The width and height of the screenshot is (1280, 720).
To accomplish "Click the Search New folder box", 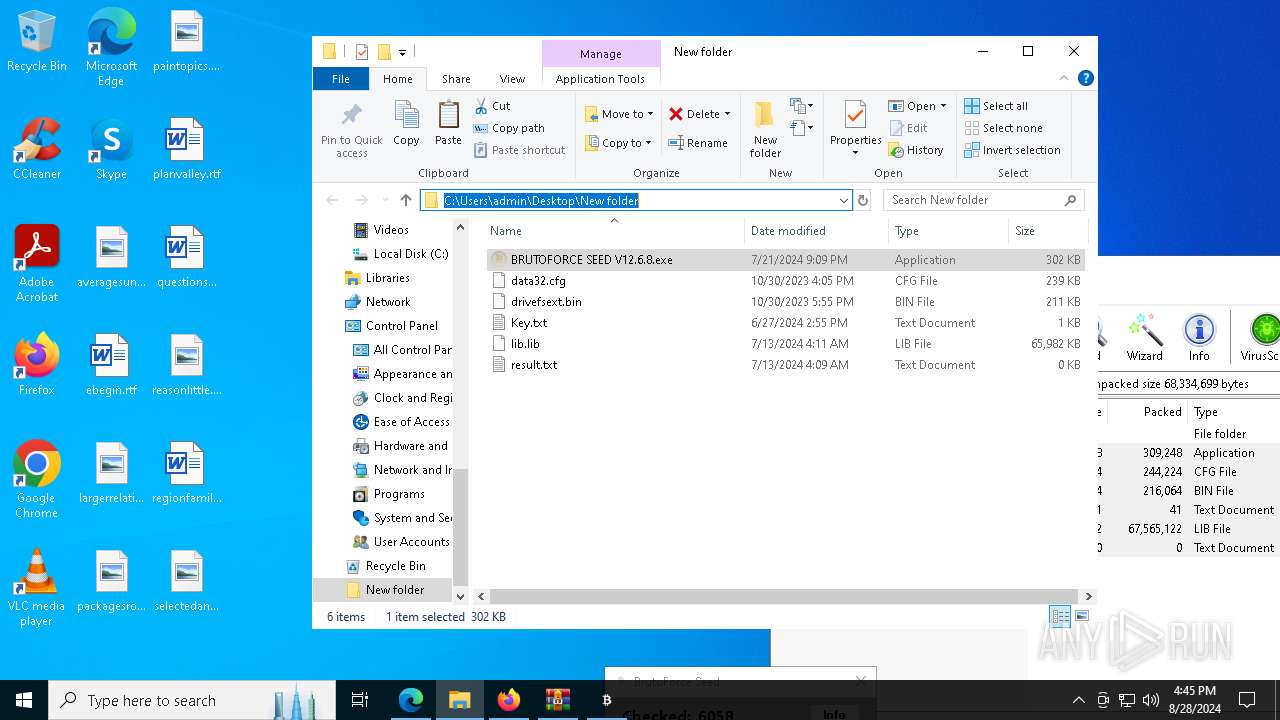I will (x=983, y=200).
